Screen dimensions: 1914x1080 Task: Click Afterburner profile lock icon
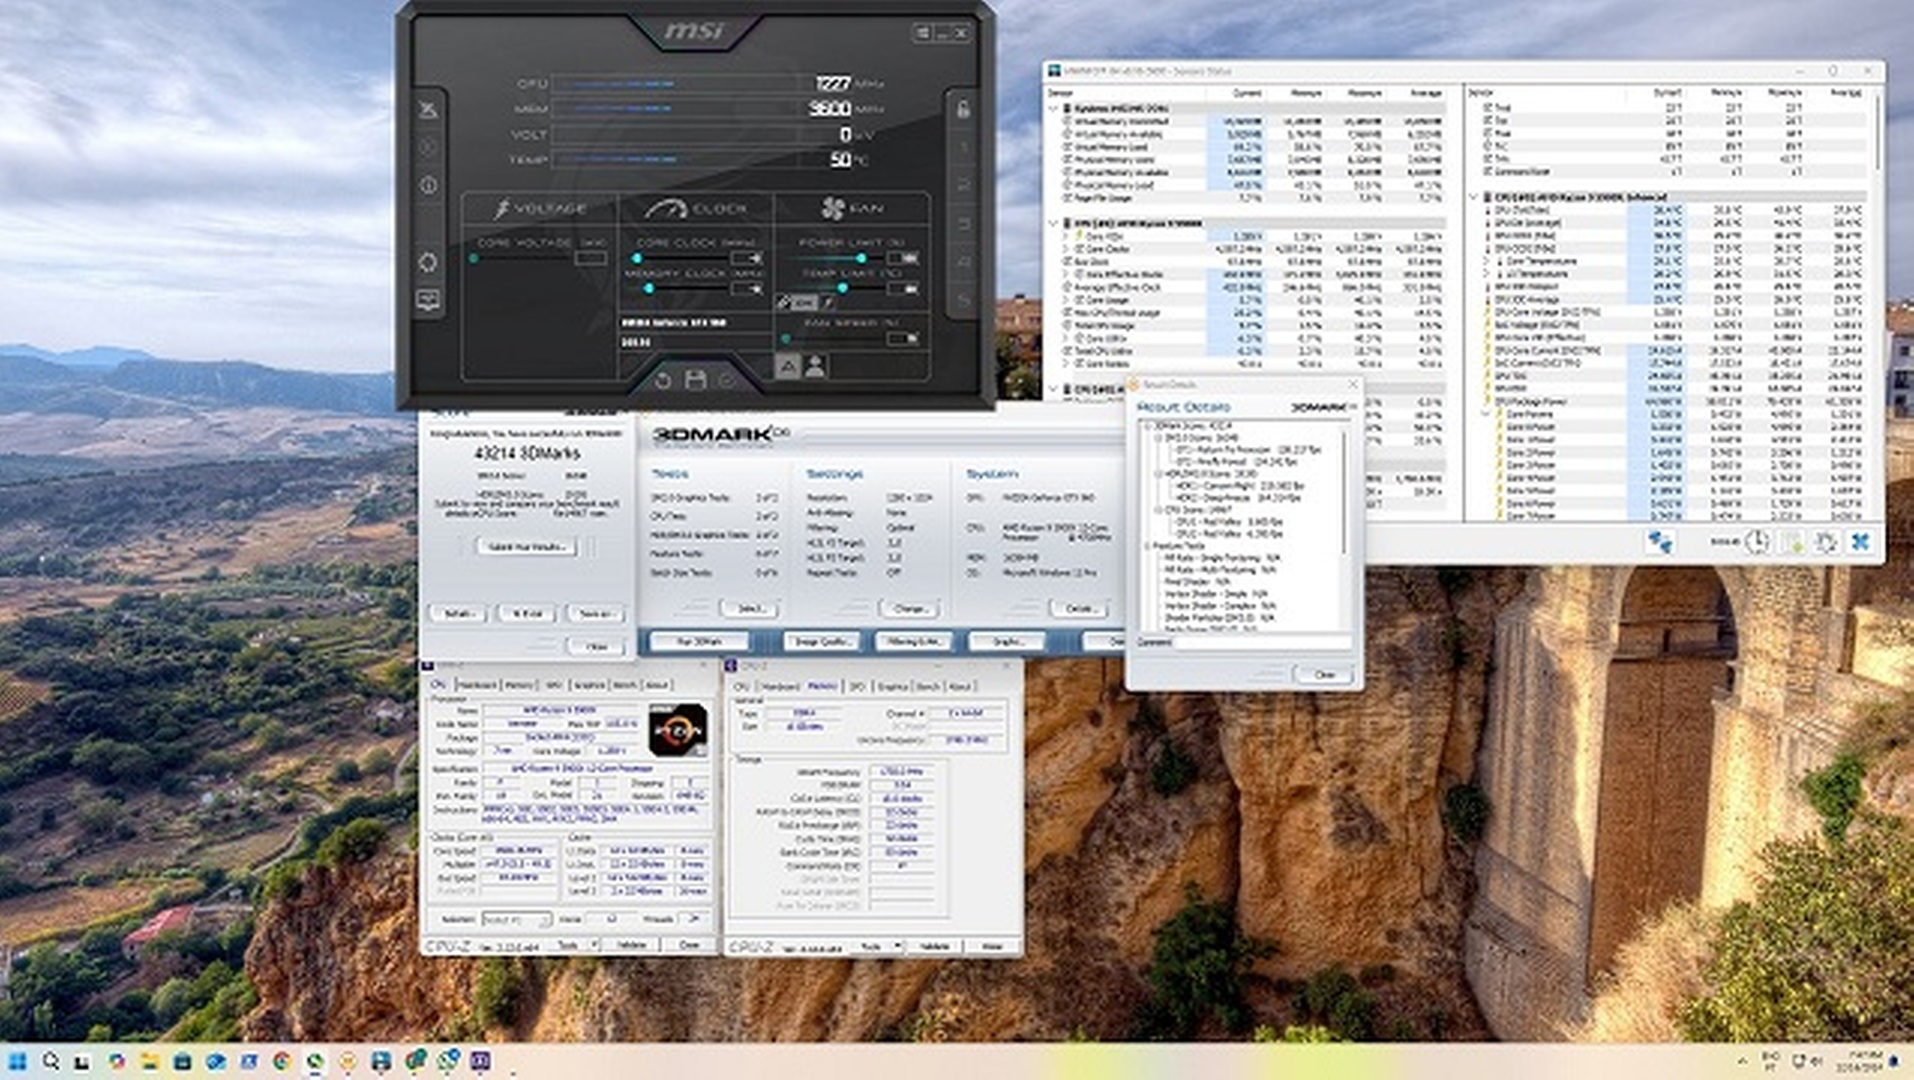pos(963,109)
